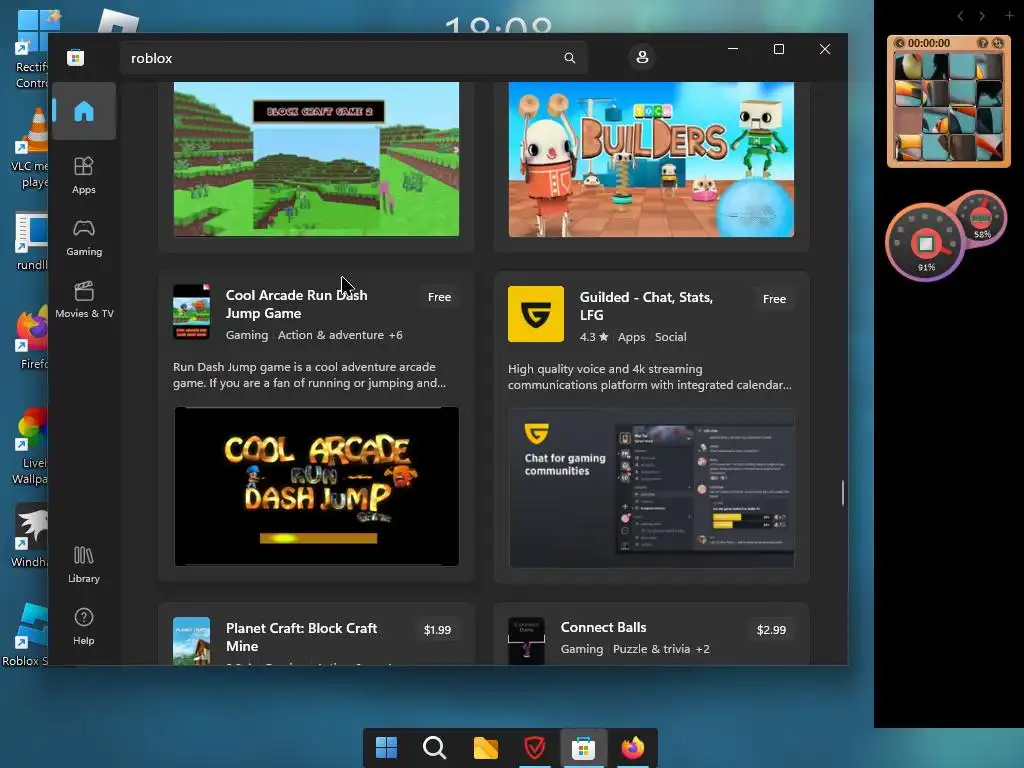Open the Cool Arcade Run Dash Jump app icon
Screen dimensions: 1024x768
(191, 312)
